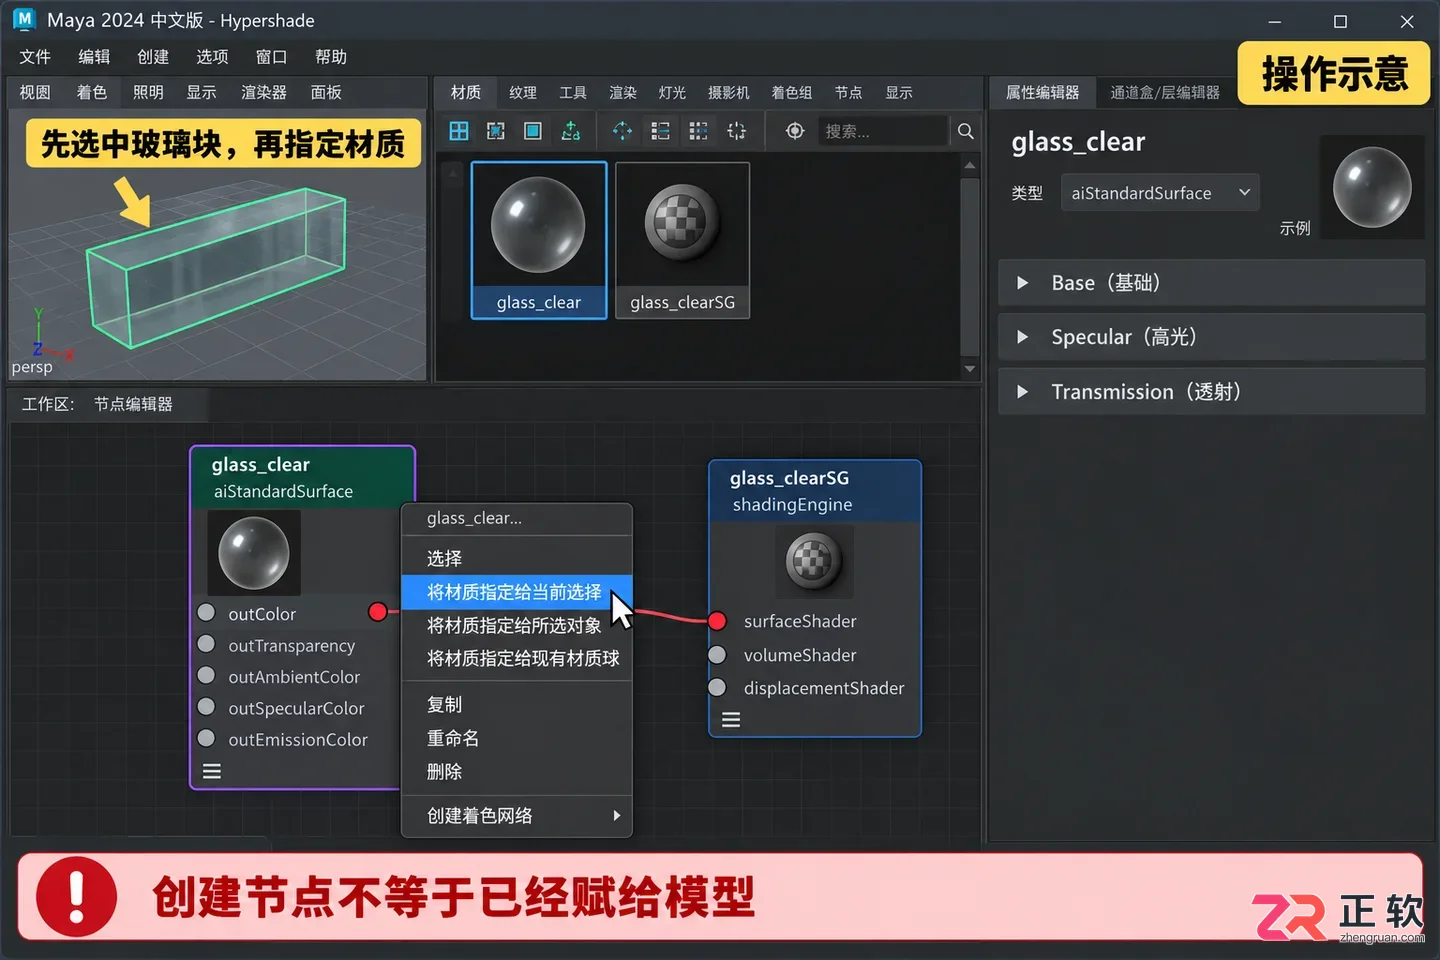Click the Maya application logo icon
1440x960 pixels.
24,19
